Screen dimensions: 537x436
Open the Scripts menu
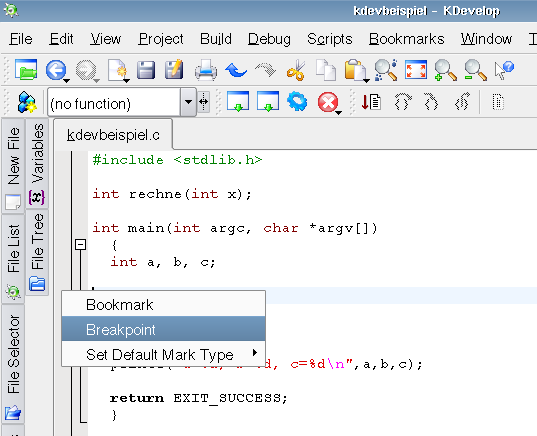329,39
